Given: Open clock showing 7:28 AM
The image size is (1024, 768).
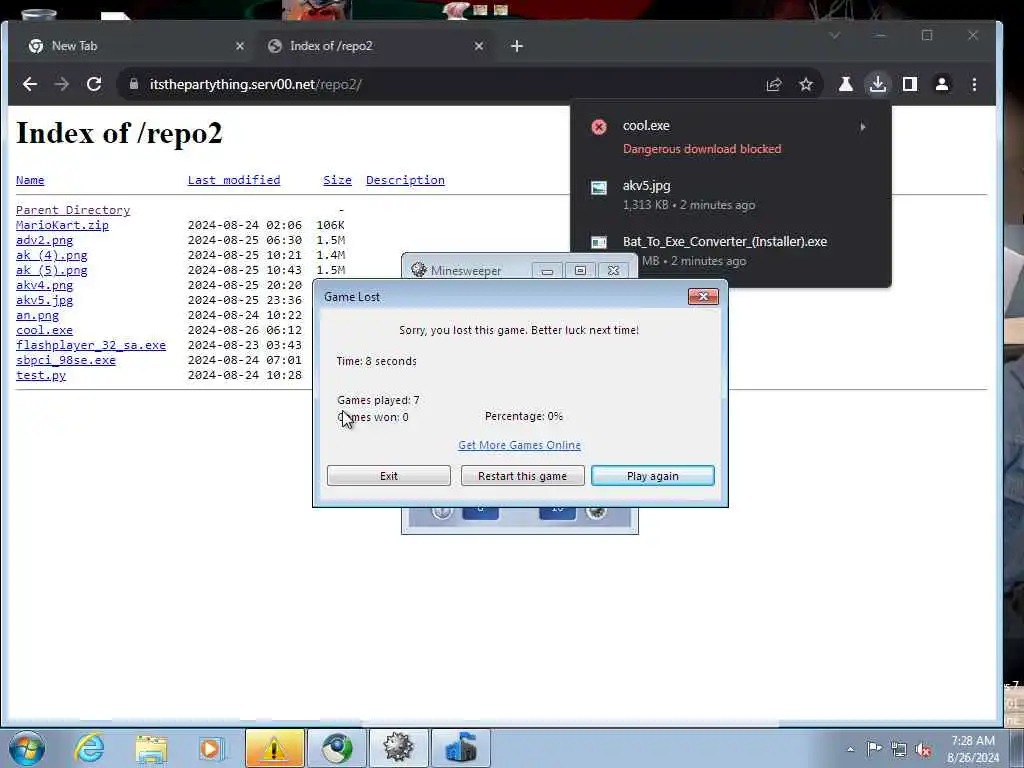Looking at the screenshot, I should click(x=973, y=749).
